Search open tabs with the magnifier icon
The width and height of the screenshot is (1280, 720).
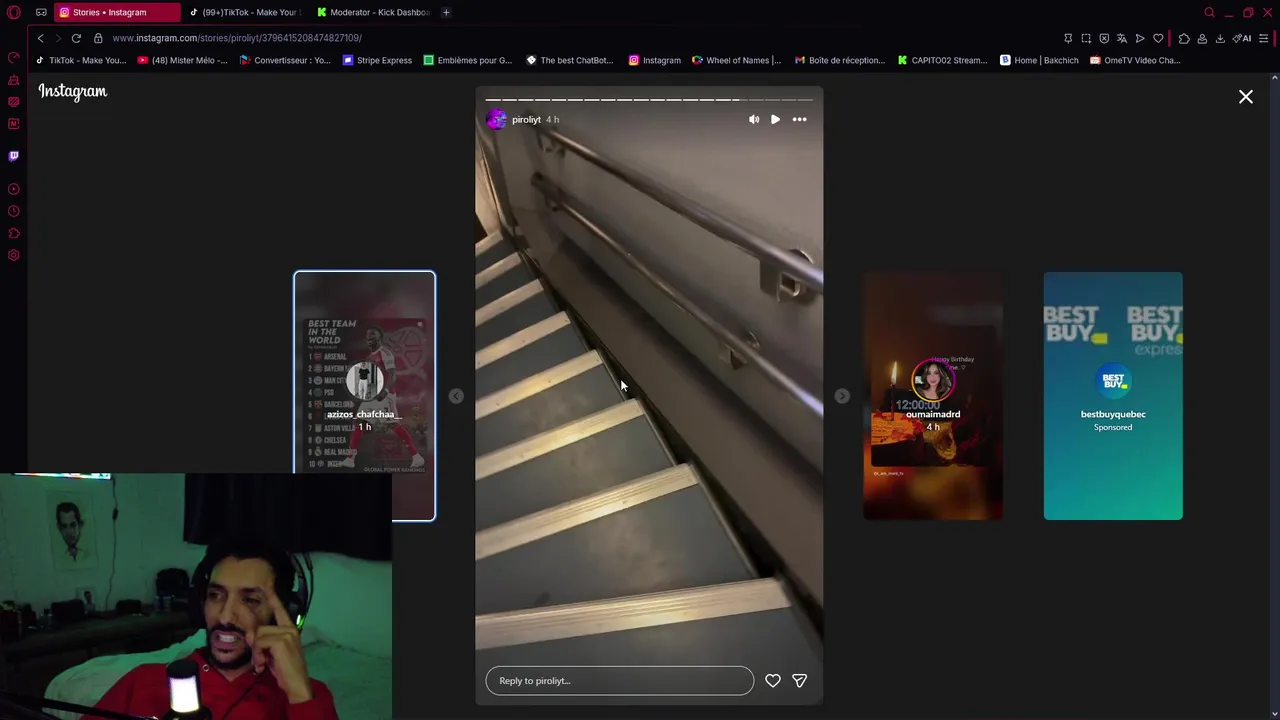[x=1209, y=12]
